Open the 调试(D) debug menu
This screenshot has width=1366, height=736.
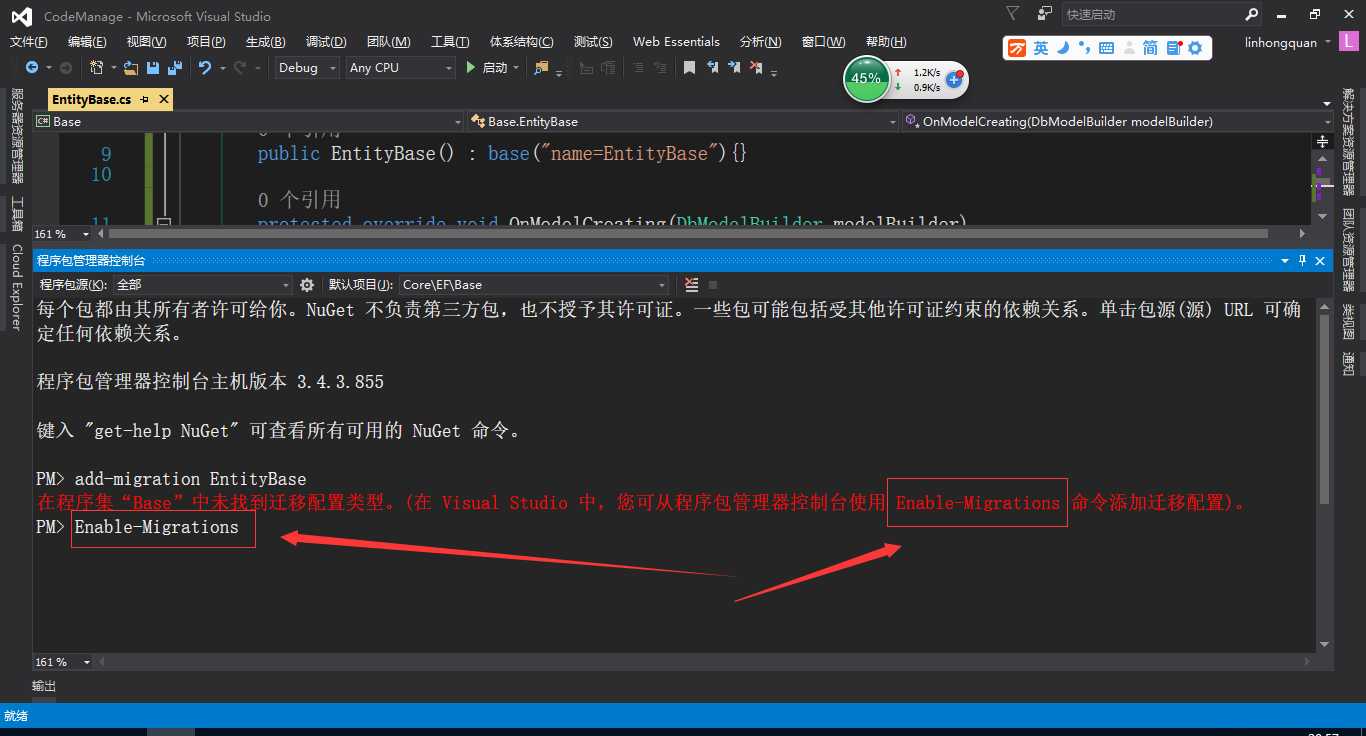tap(326, 42)
